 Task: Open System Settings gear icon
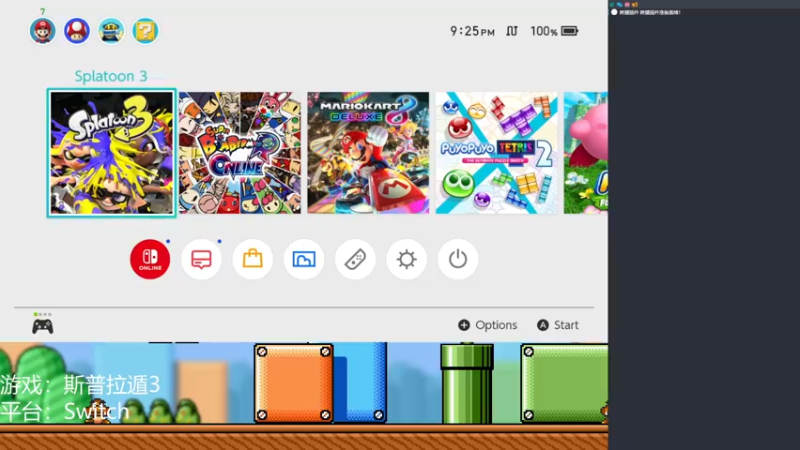407,259
